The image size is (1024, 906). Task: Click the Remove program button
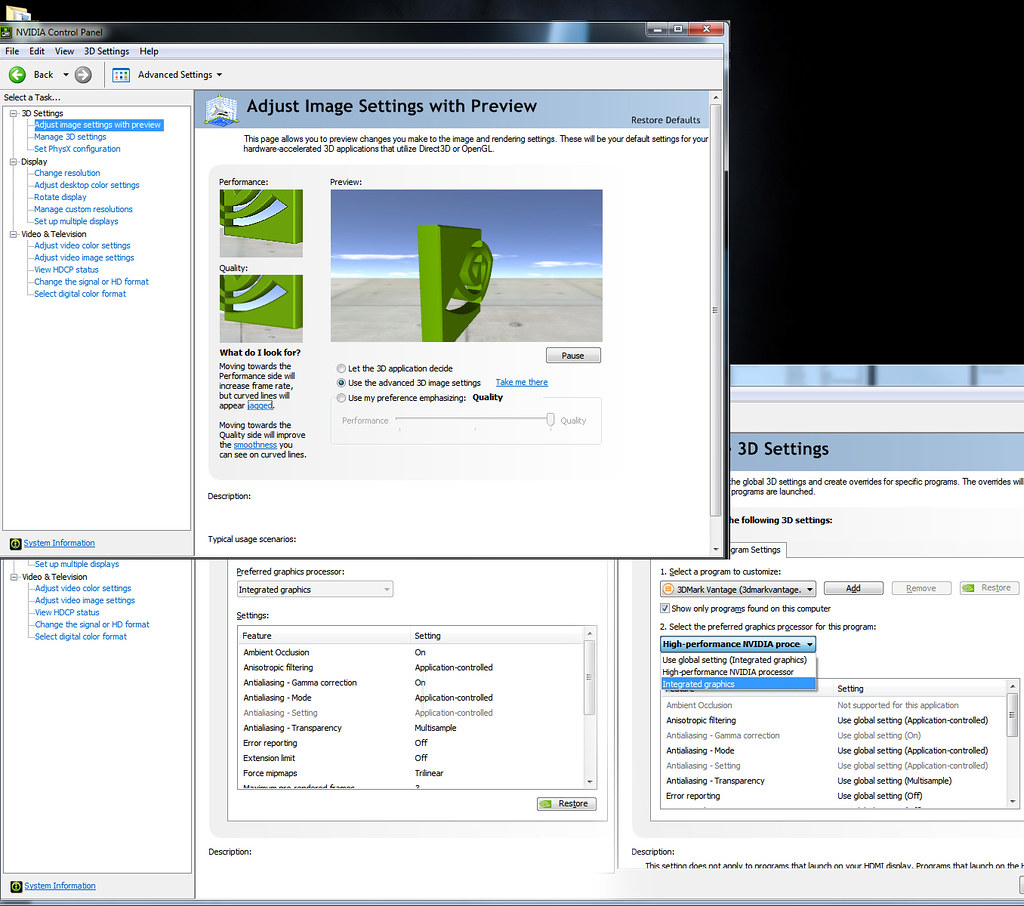(921, 589)
